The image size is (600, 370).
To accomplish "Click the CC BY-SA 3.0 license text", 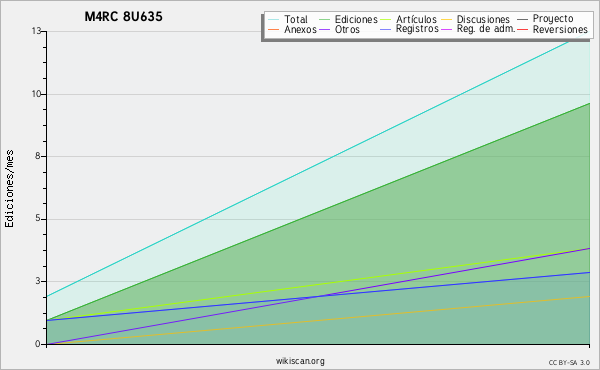I will (x=569, y=362).
